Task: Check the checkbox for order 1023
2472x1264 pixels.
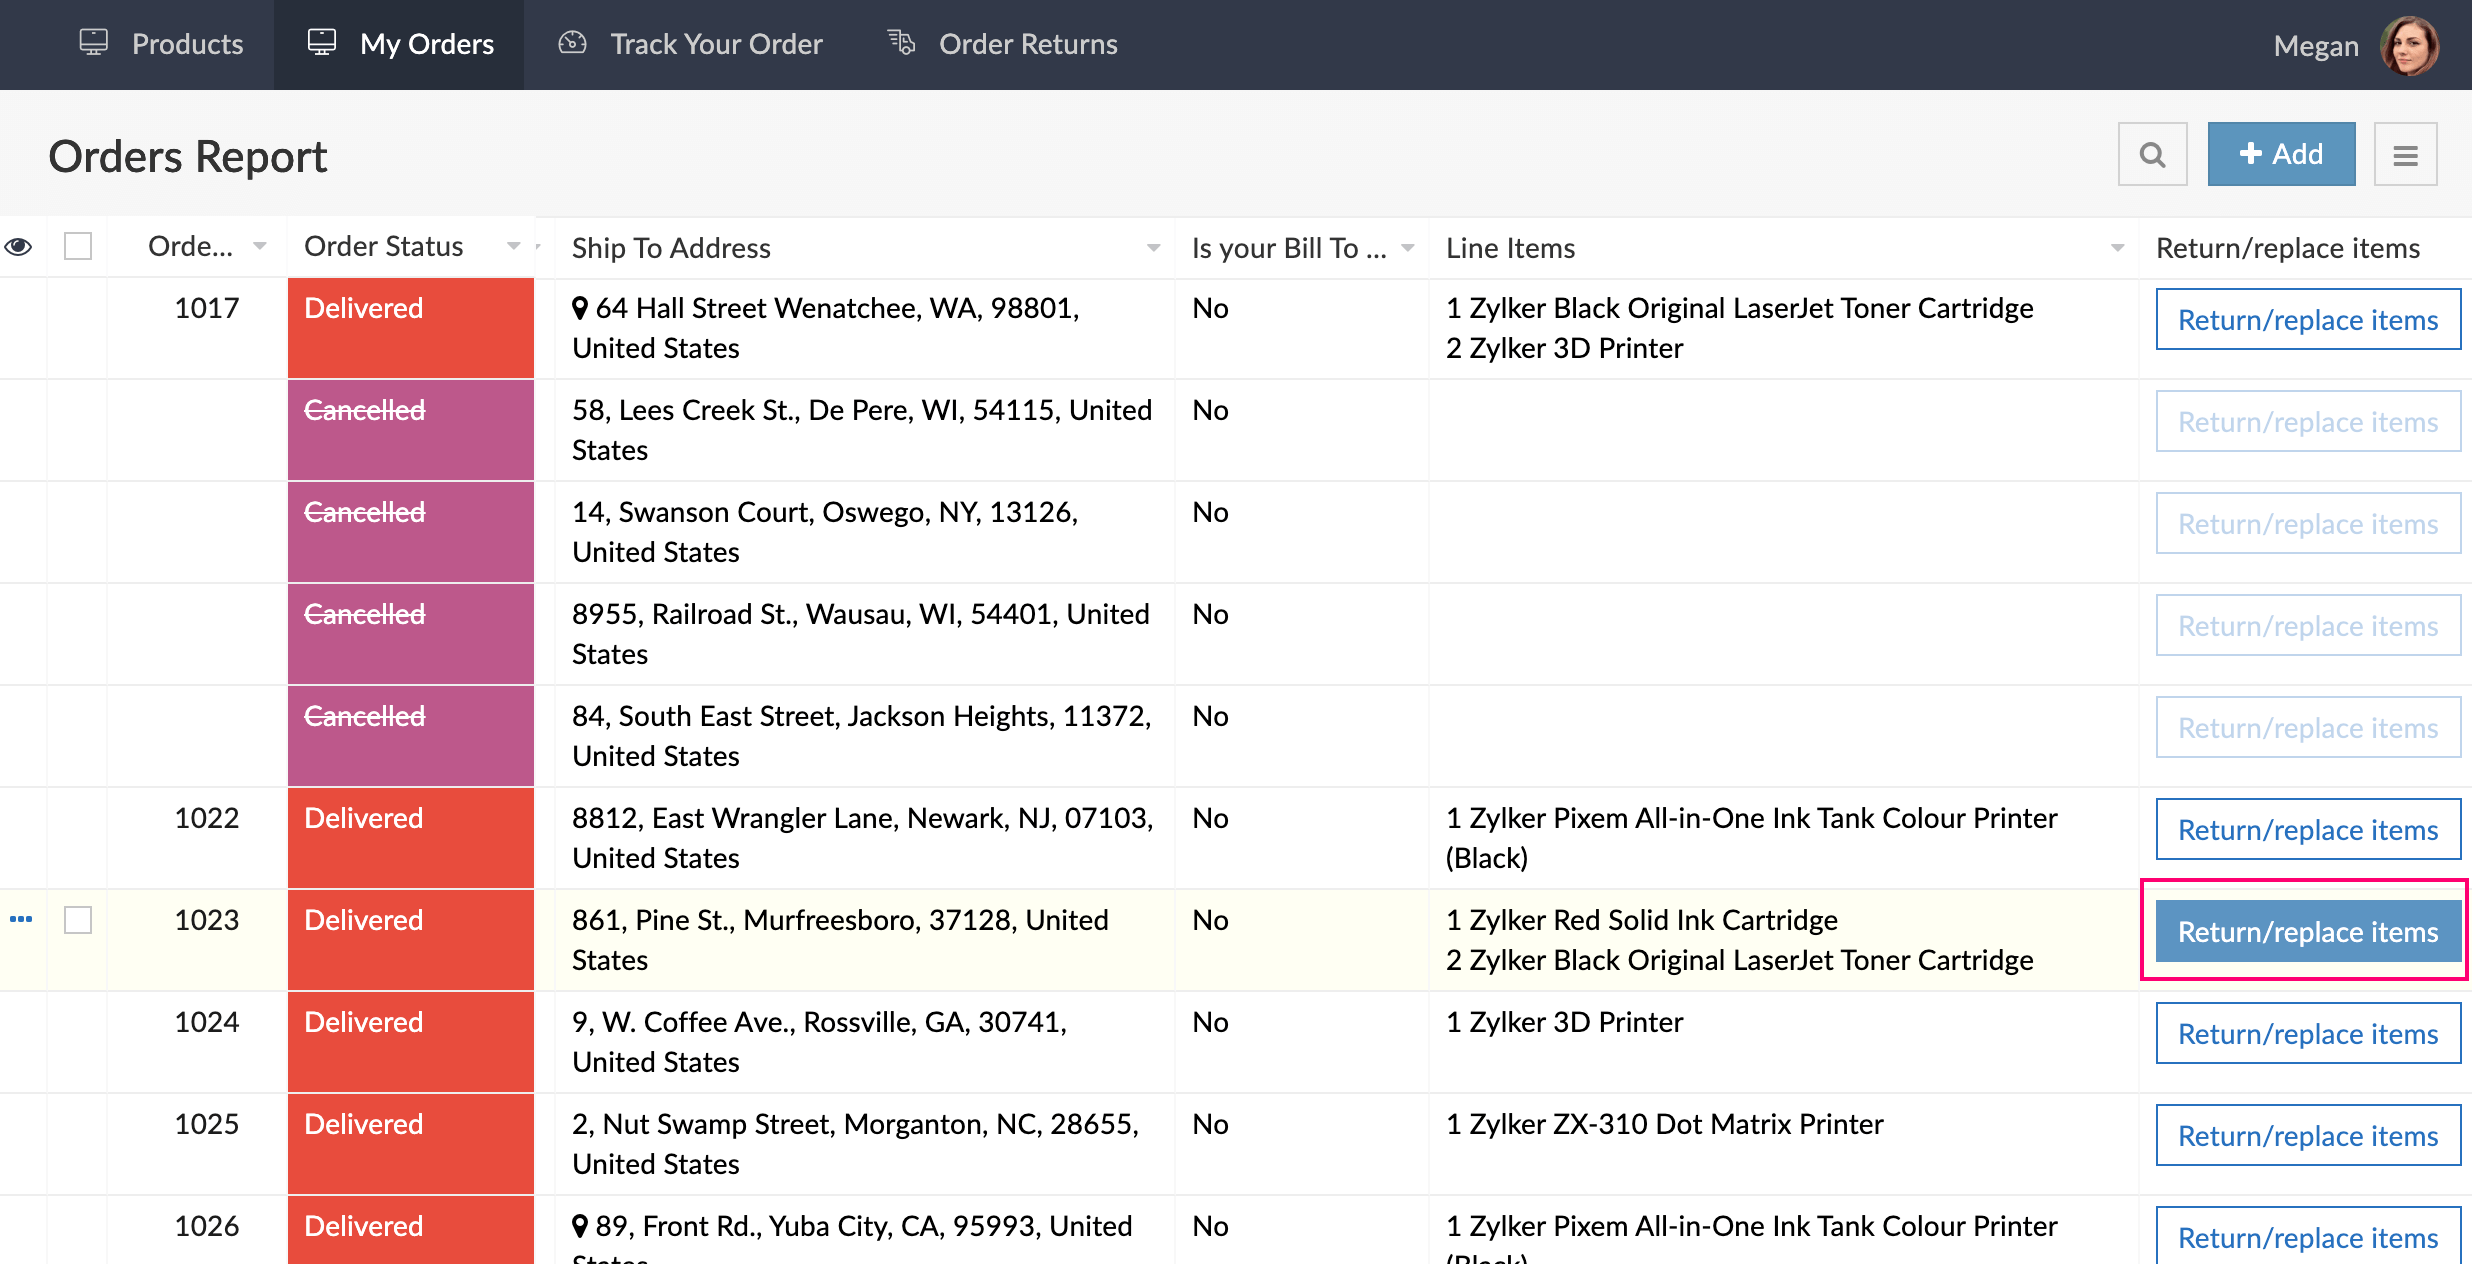Action: pos(78,920)
